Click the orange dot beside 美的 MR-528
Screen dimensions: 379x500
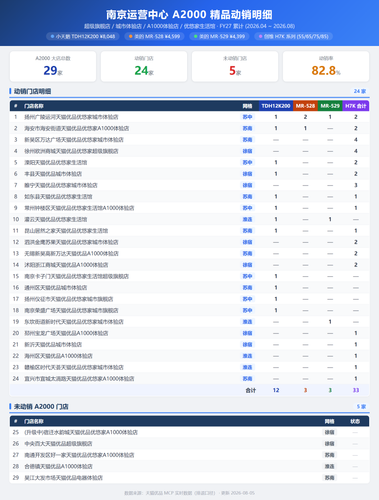[131, 36]
